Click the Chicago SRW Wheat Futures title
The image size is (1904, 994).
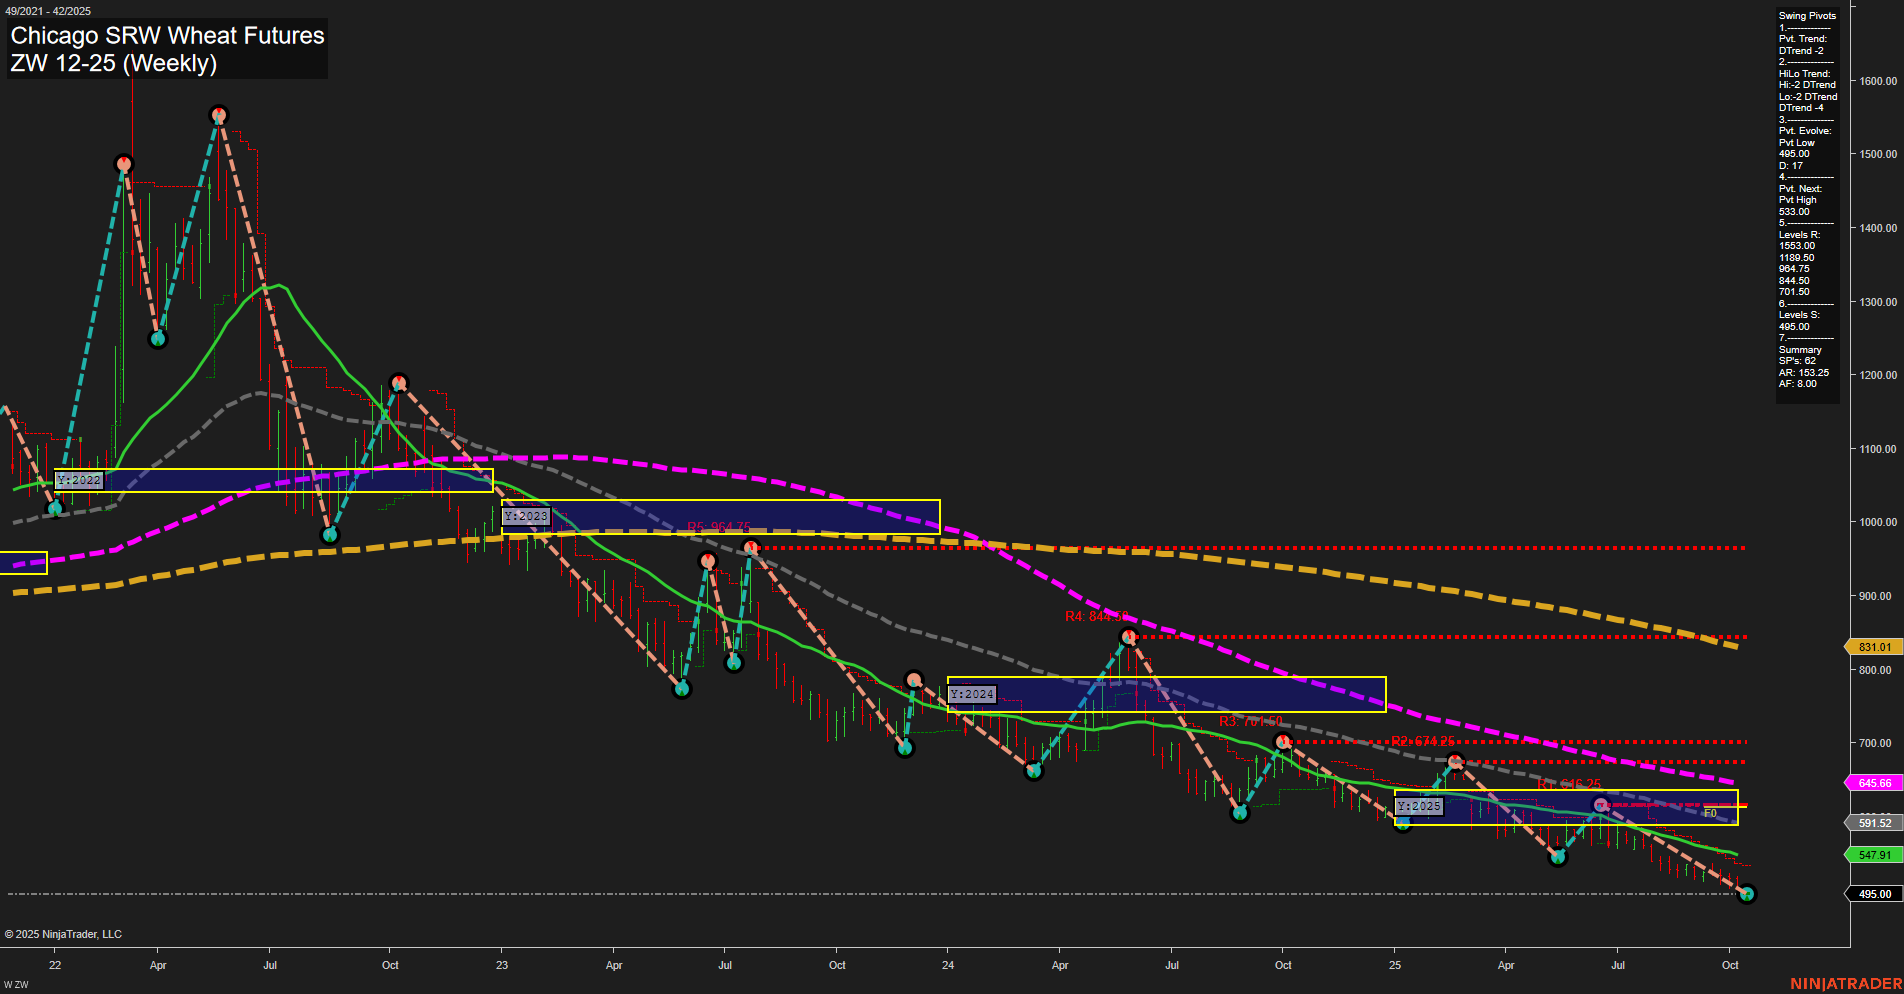(x=166, y=36)
